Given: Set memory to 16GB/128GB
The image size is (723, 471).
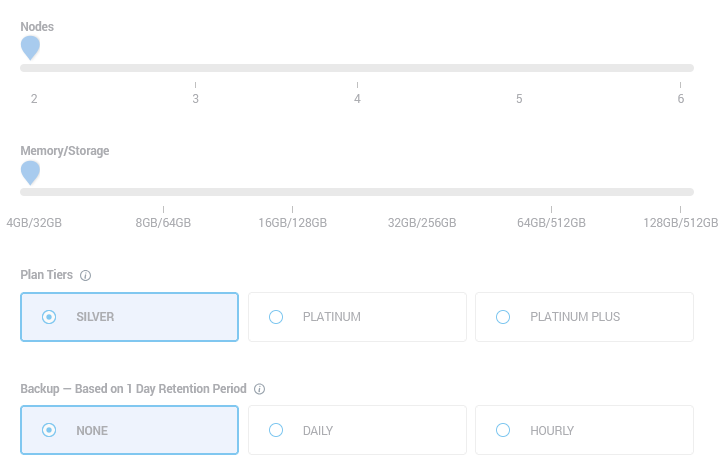Looking at the screenshot, I should [292, 192].
